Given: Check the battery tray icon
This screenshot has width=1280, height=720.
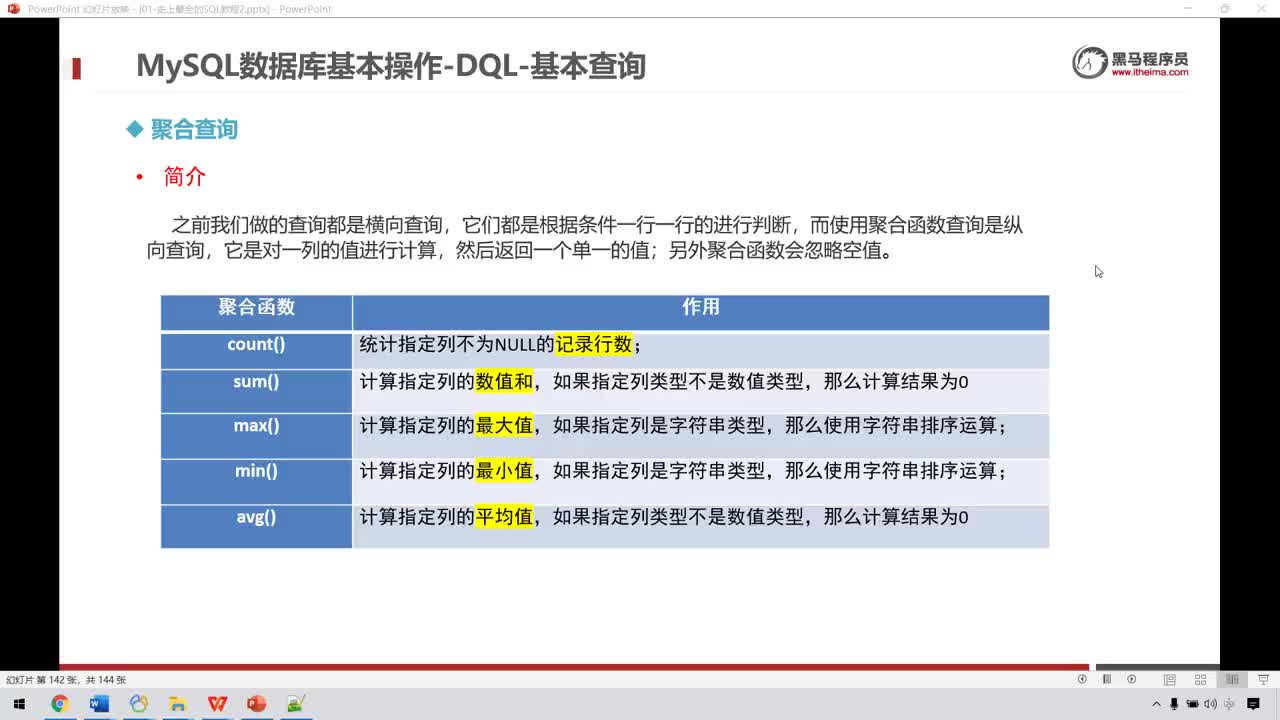Looking at the screenshot, I should pos(1192,704).
